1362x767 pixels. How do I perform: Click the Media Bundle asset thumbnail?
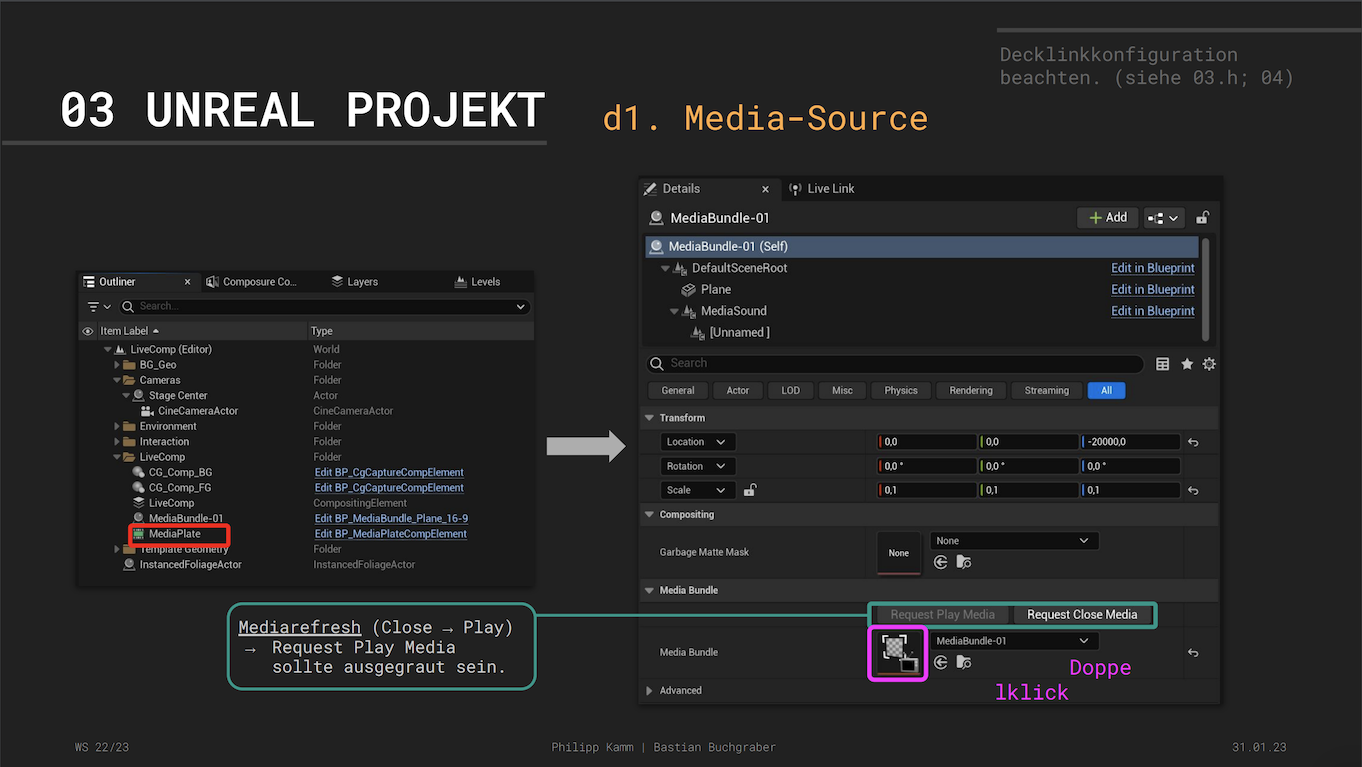coord(898,653)
